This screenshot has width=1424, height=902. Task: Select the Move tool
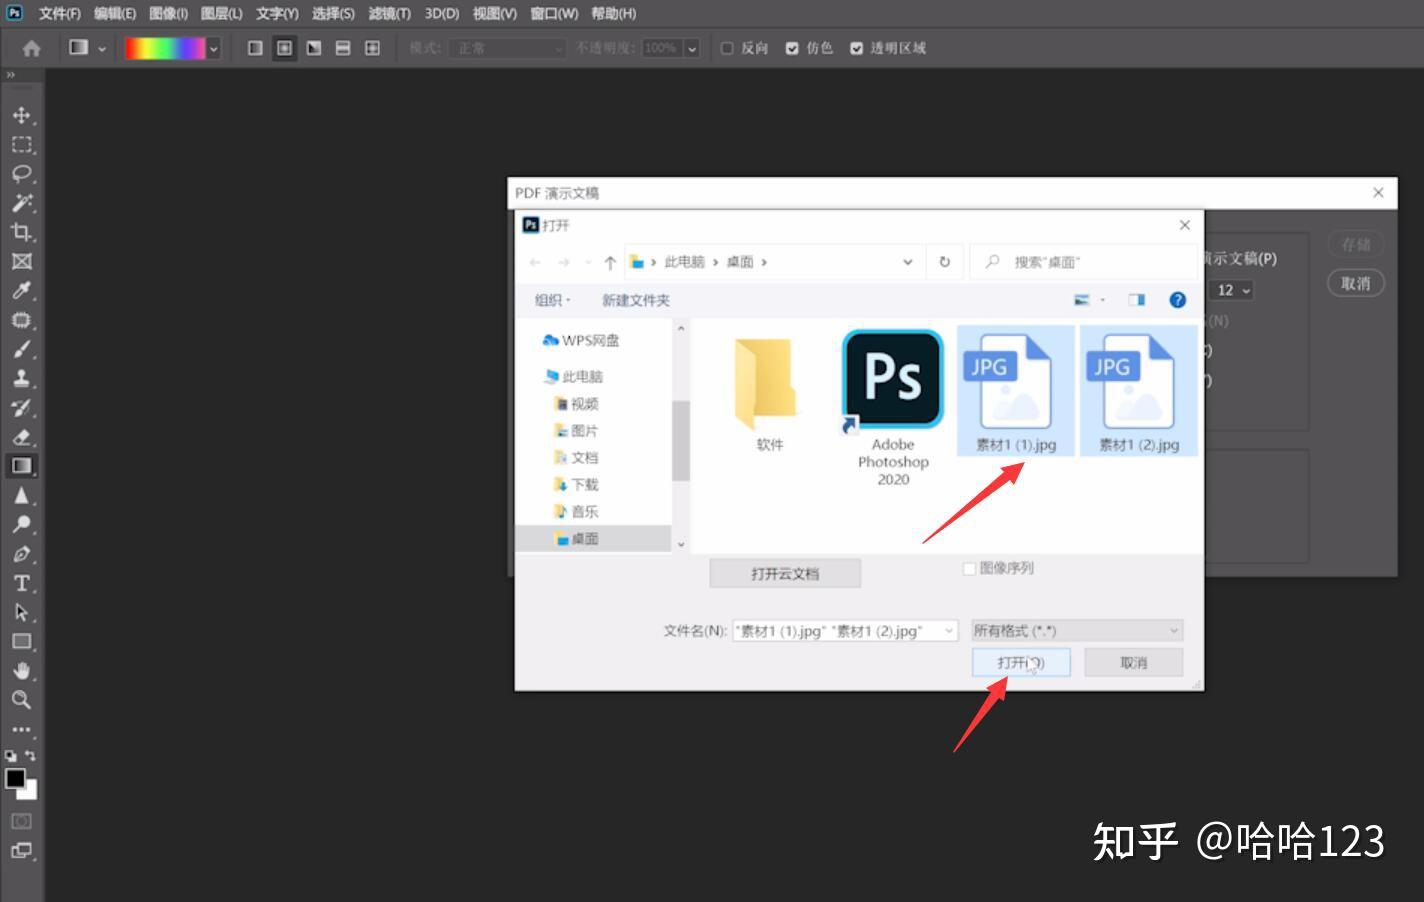click(x=21, y=115)
